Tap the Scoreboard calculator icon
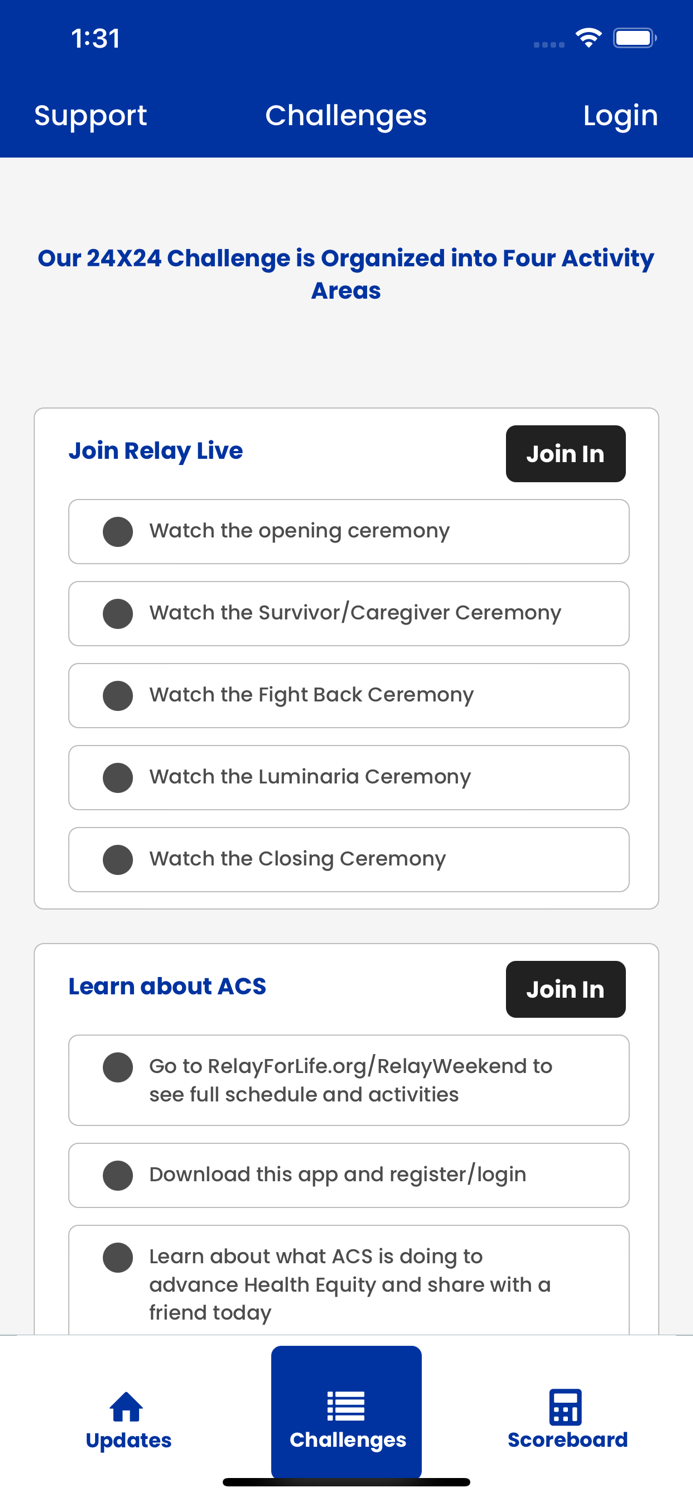This screenshot has width=693, height=1500. pyautogui.click(x=565, y=1406)
